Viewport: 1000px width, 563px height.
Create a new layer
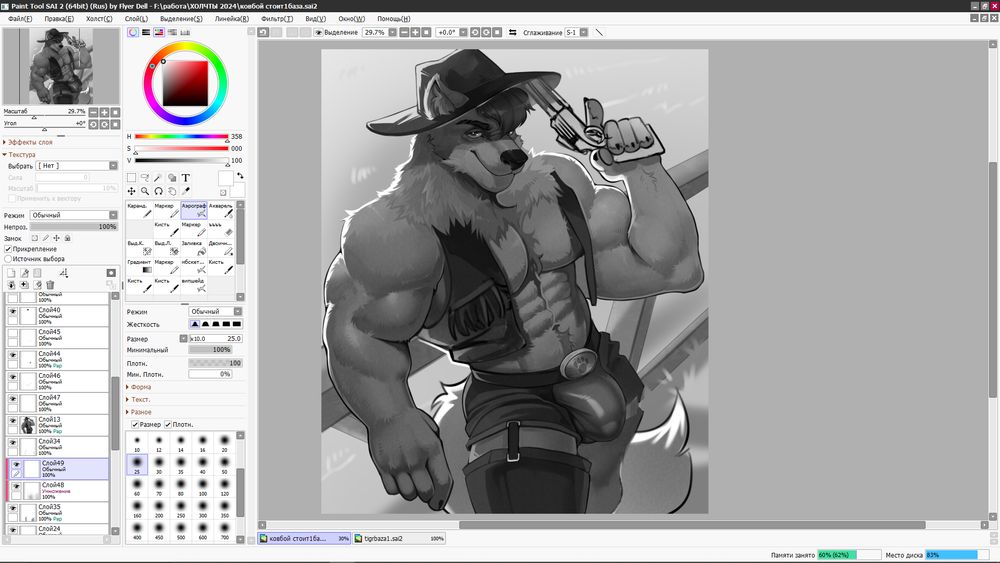pyautogui.click(x=11, y=273)
